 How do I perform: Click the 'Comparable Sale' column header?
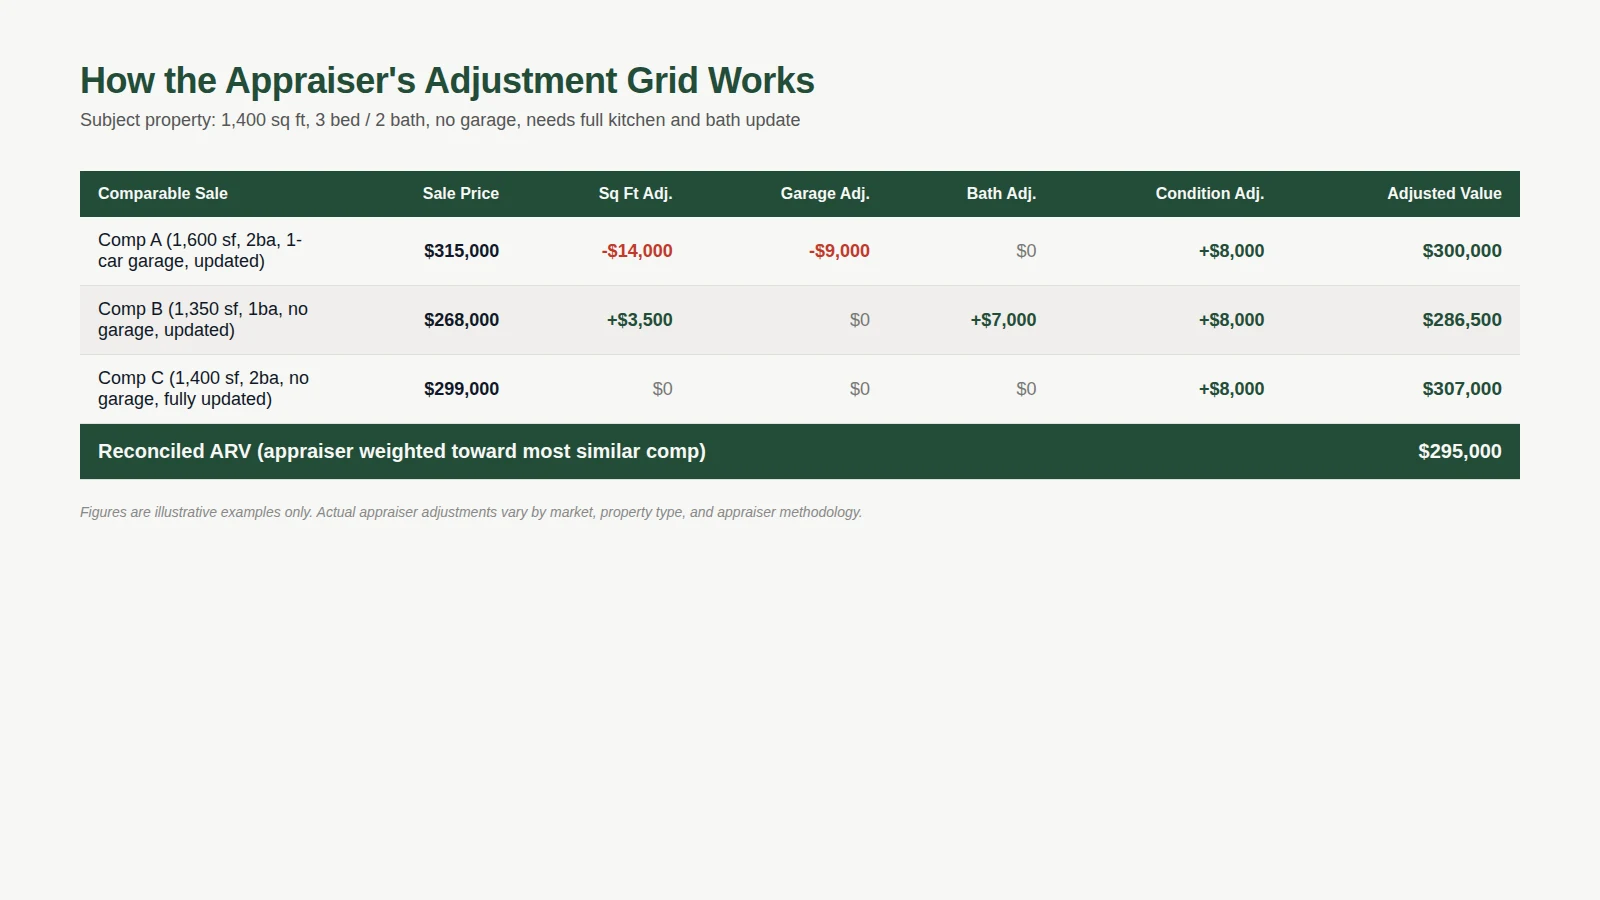[x=163, y=194]
